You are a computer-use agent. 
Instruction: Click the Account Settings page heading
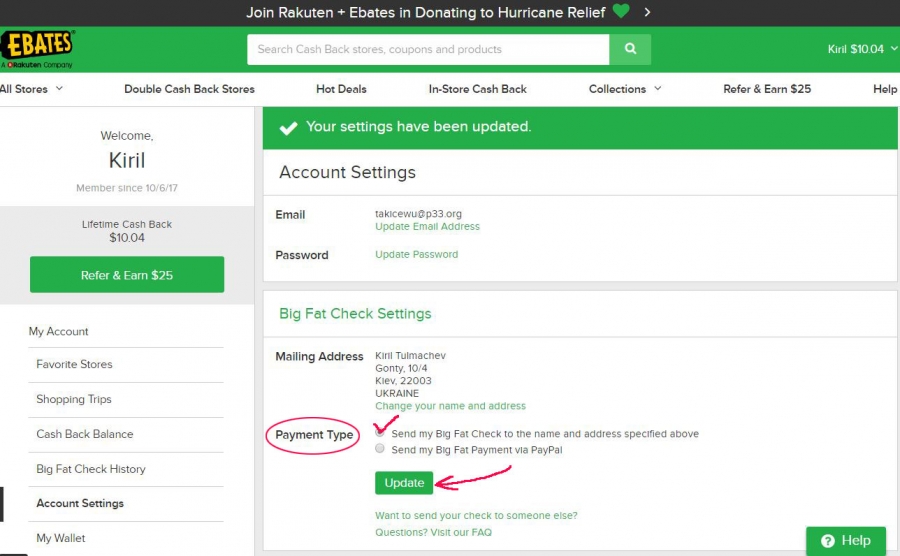[347, 172]
